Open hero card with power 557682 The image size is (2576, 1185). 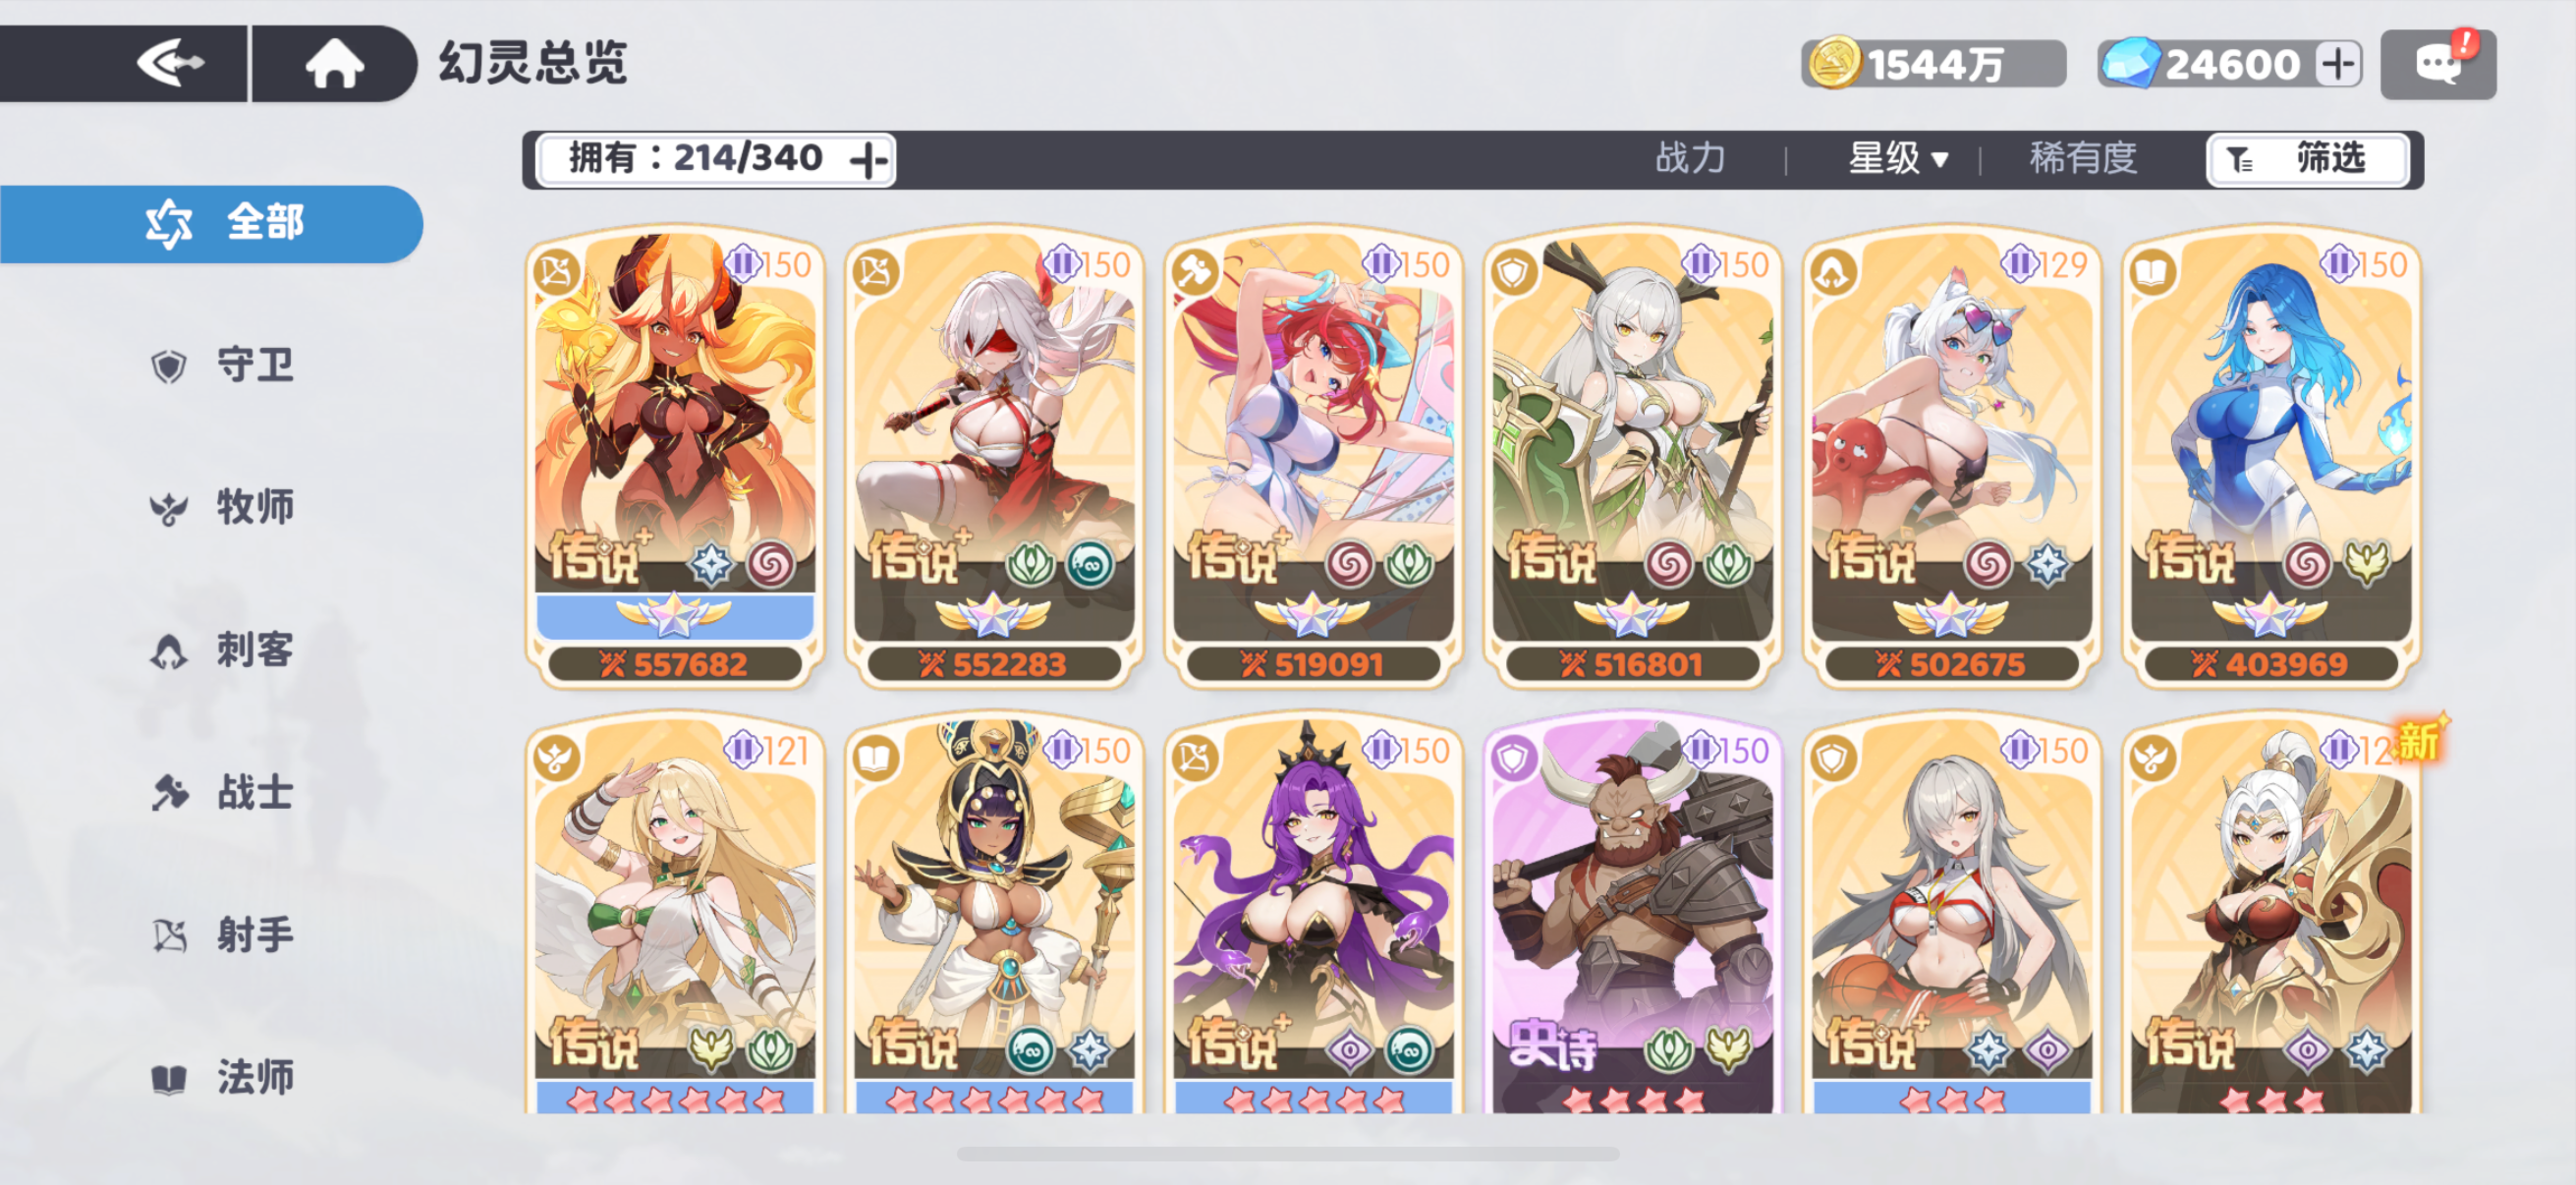pos(675,457)
